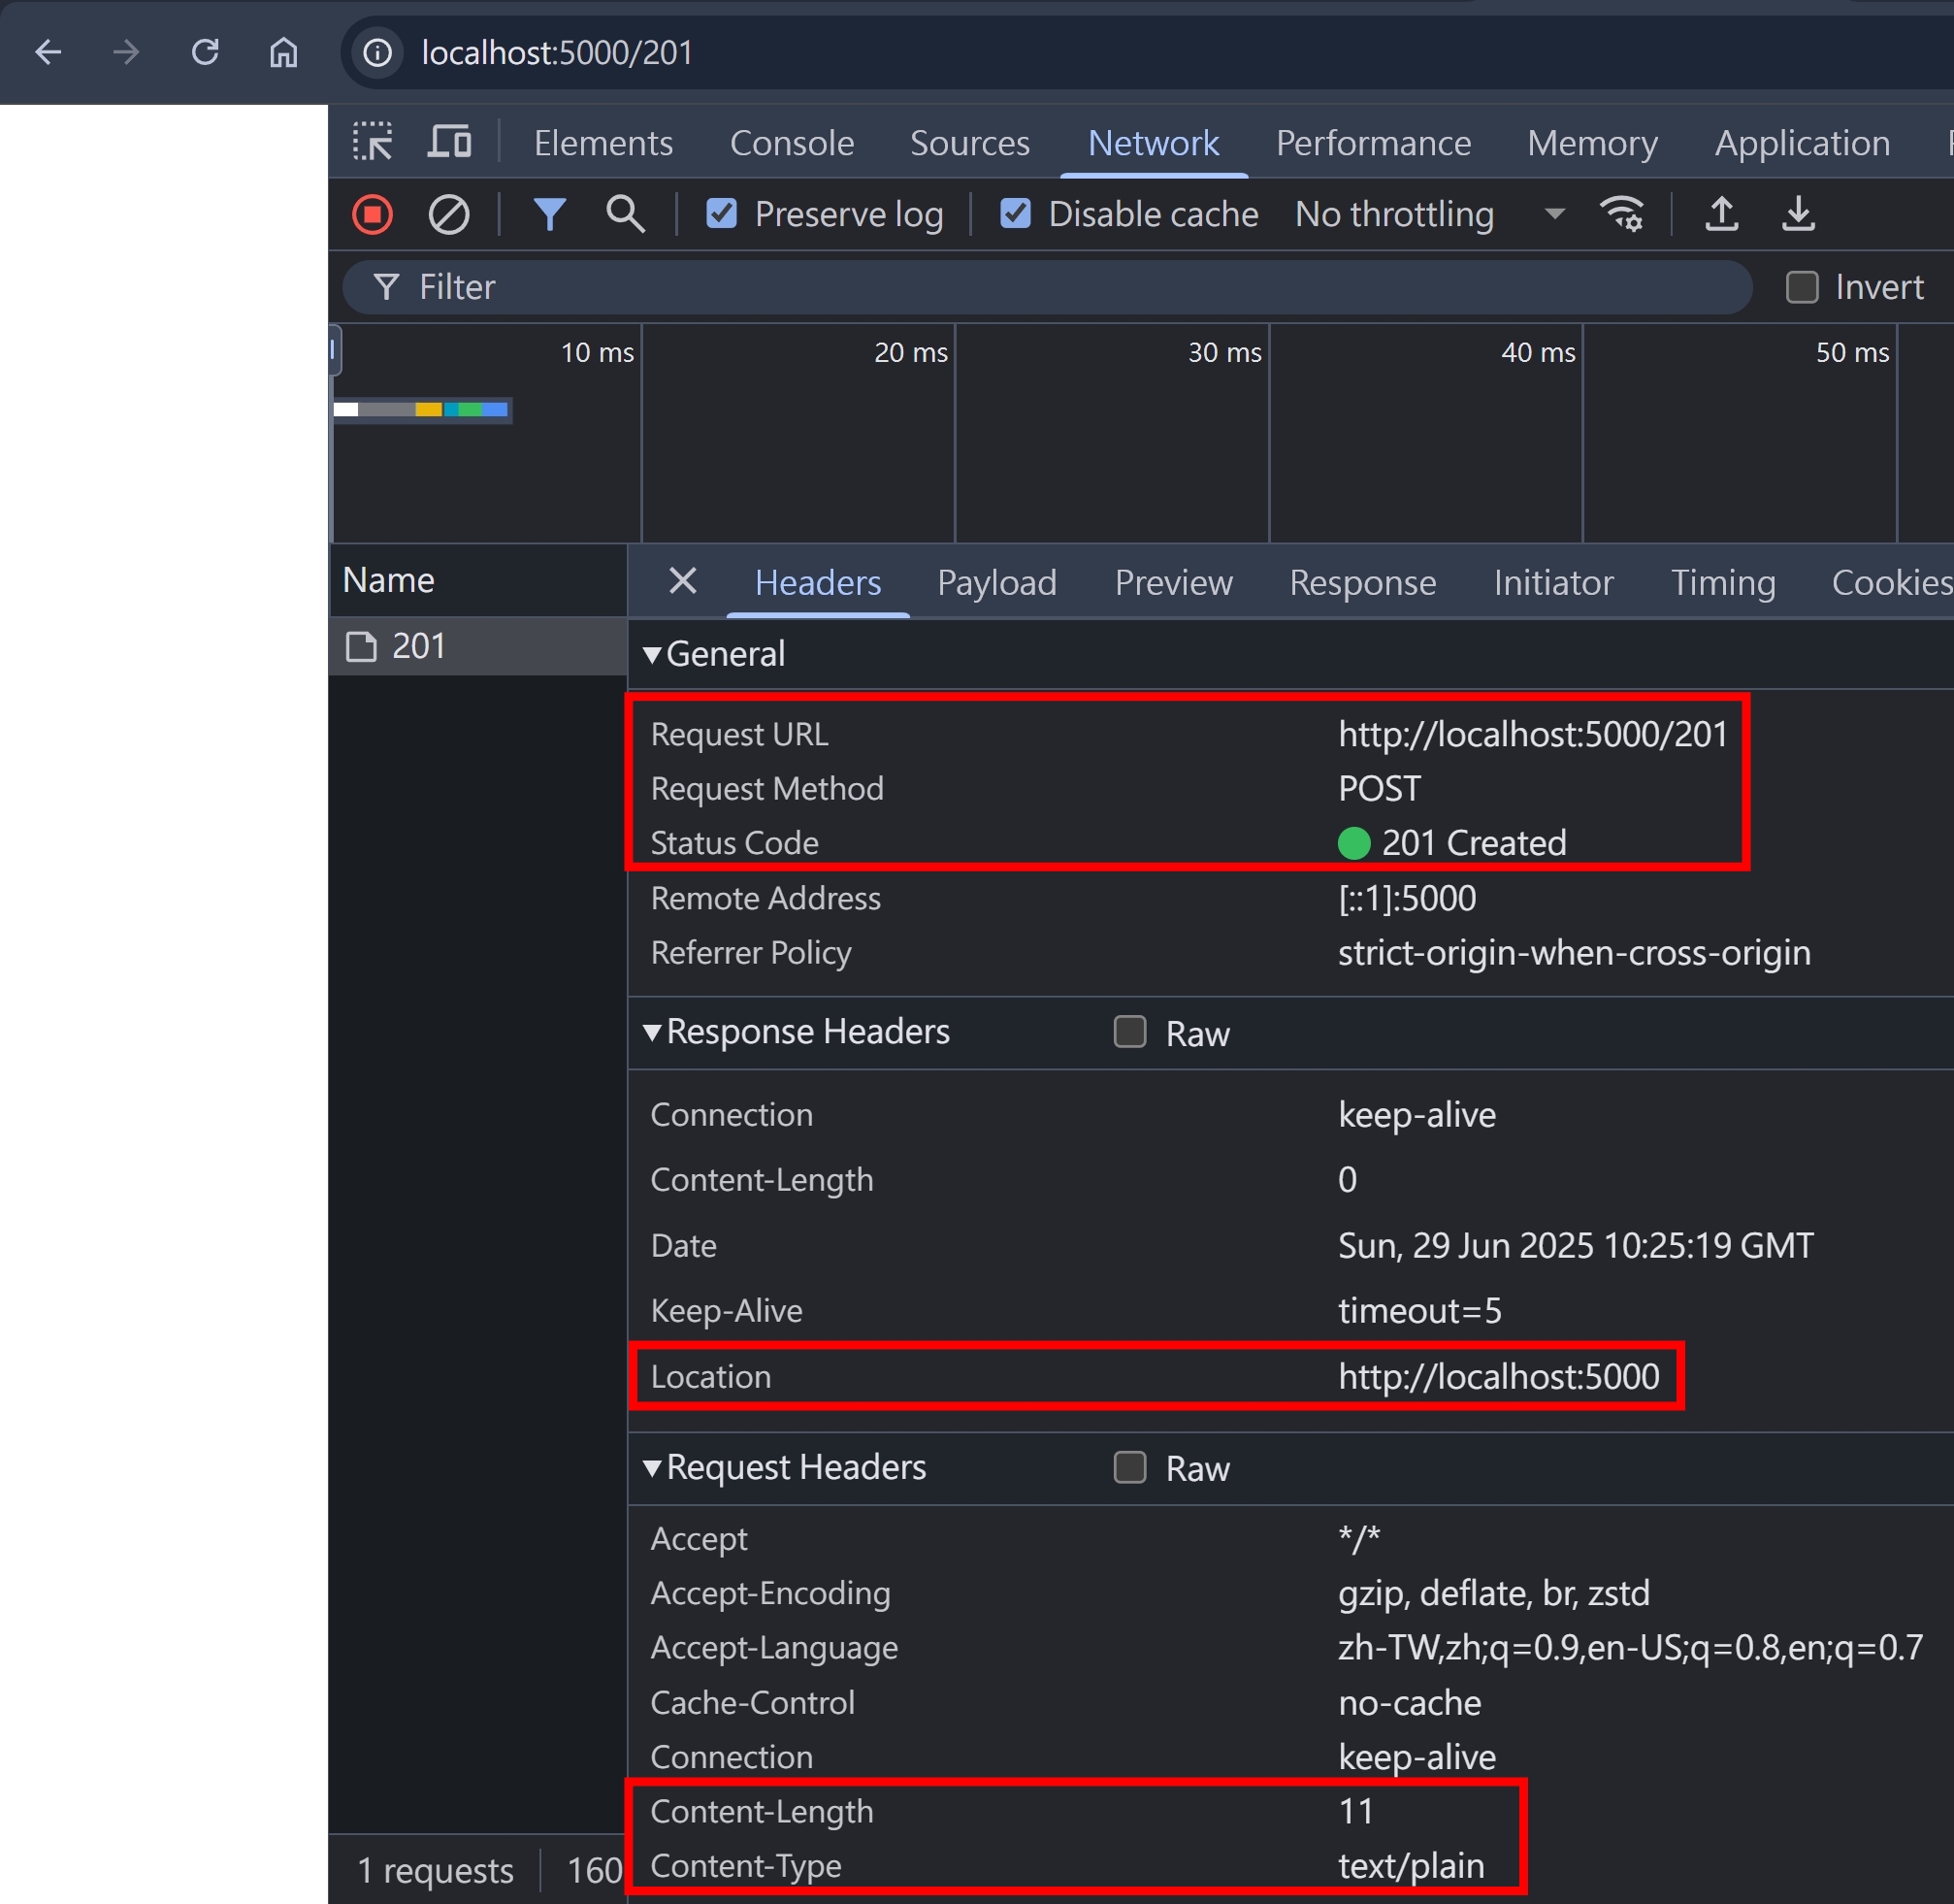Toggle the device toolbar icon
1954x1904 pixels.
click(449, 142)
